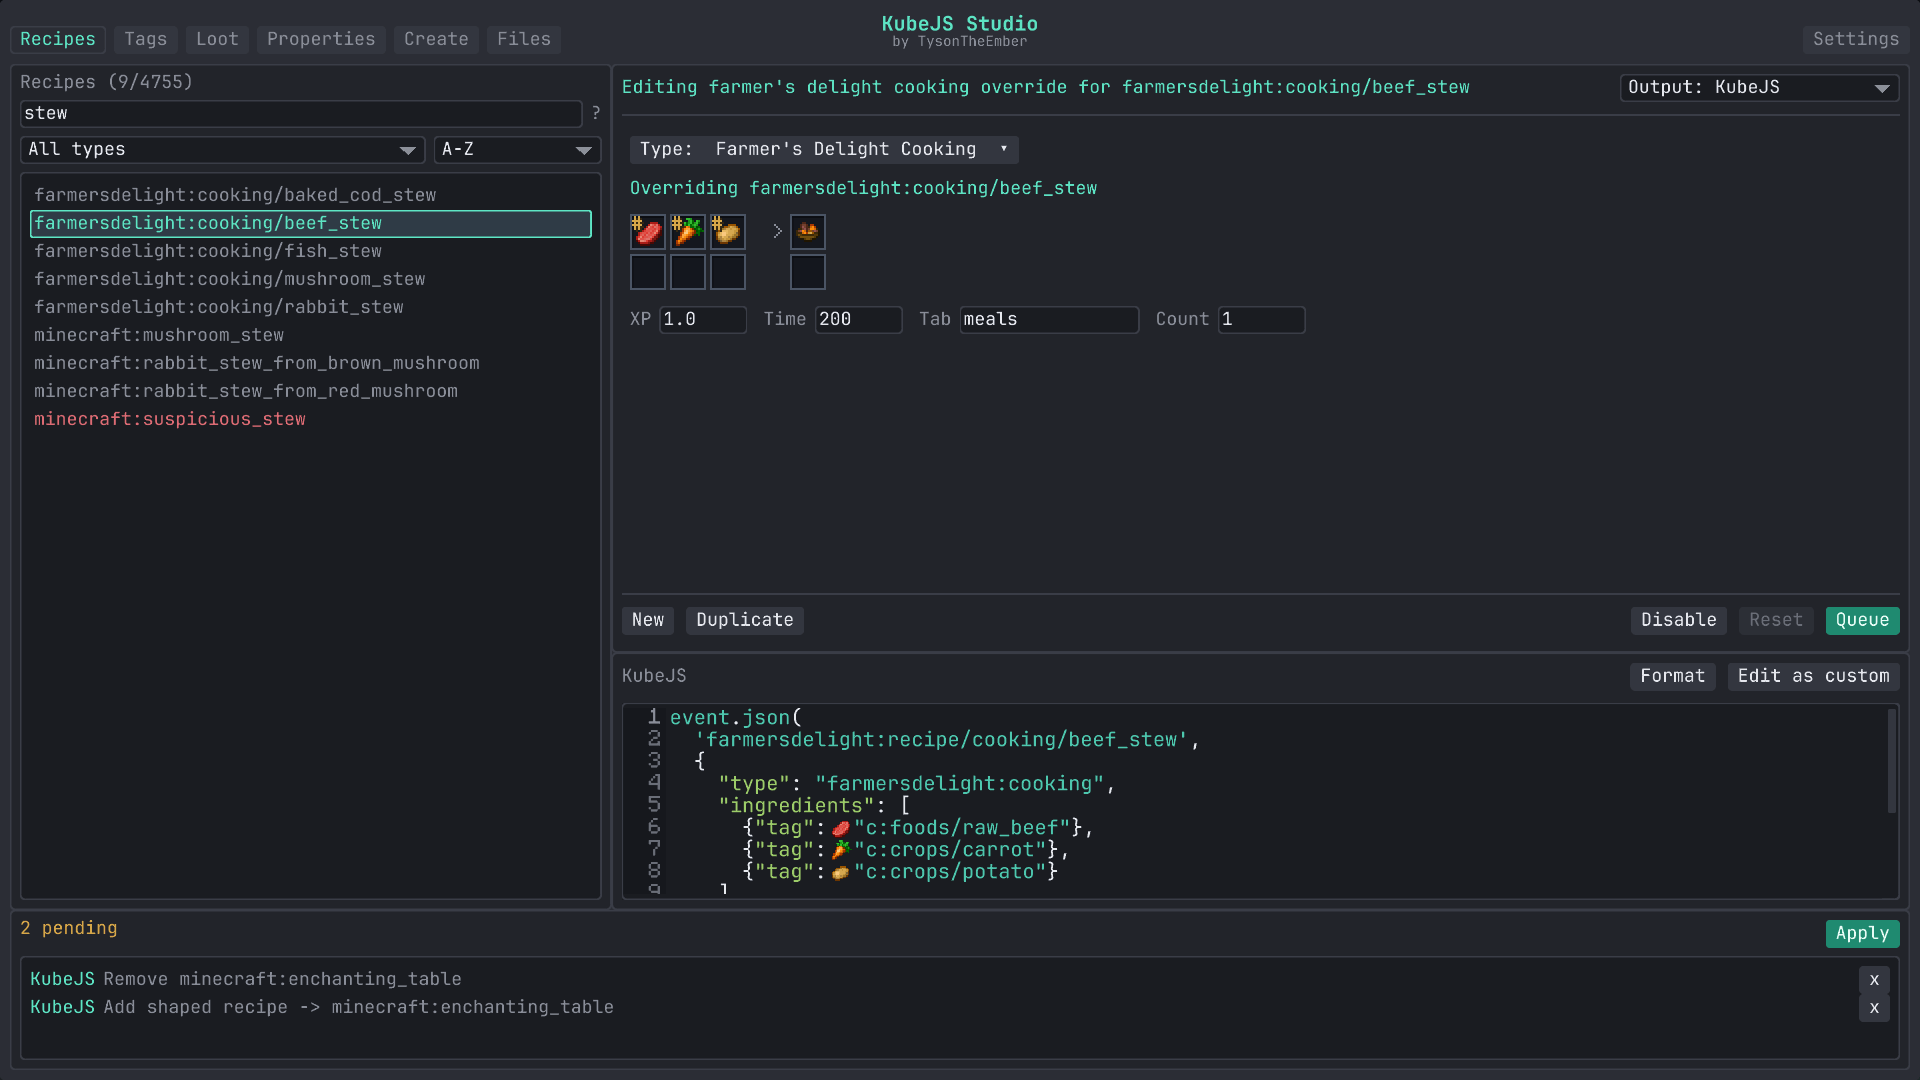Click the 'farmersdelight:recipe/cooking/beef_stew' code line
The width and height of the screenshot is (1920, 1080).
tap(946, 740)
